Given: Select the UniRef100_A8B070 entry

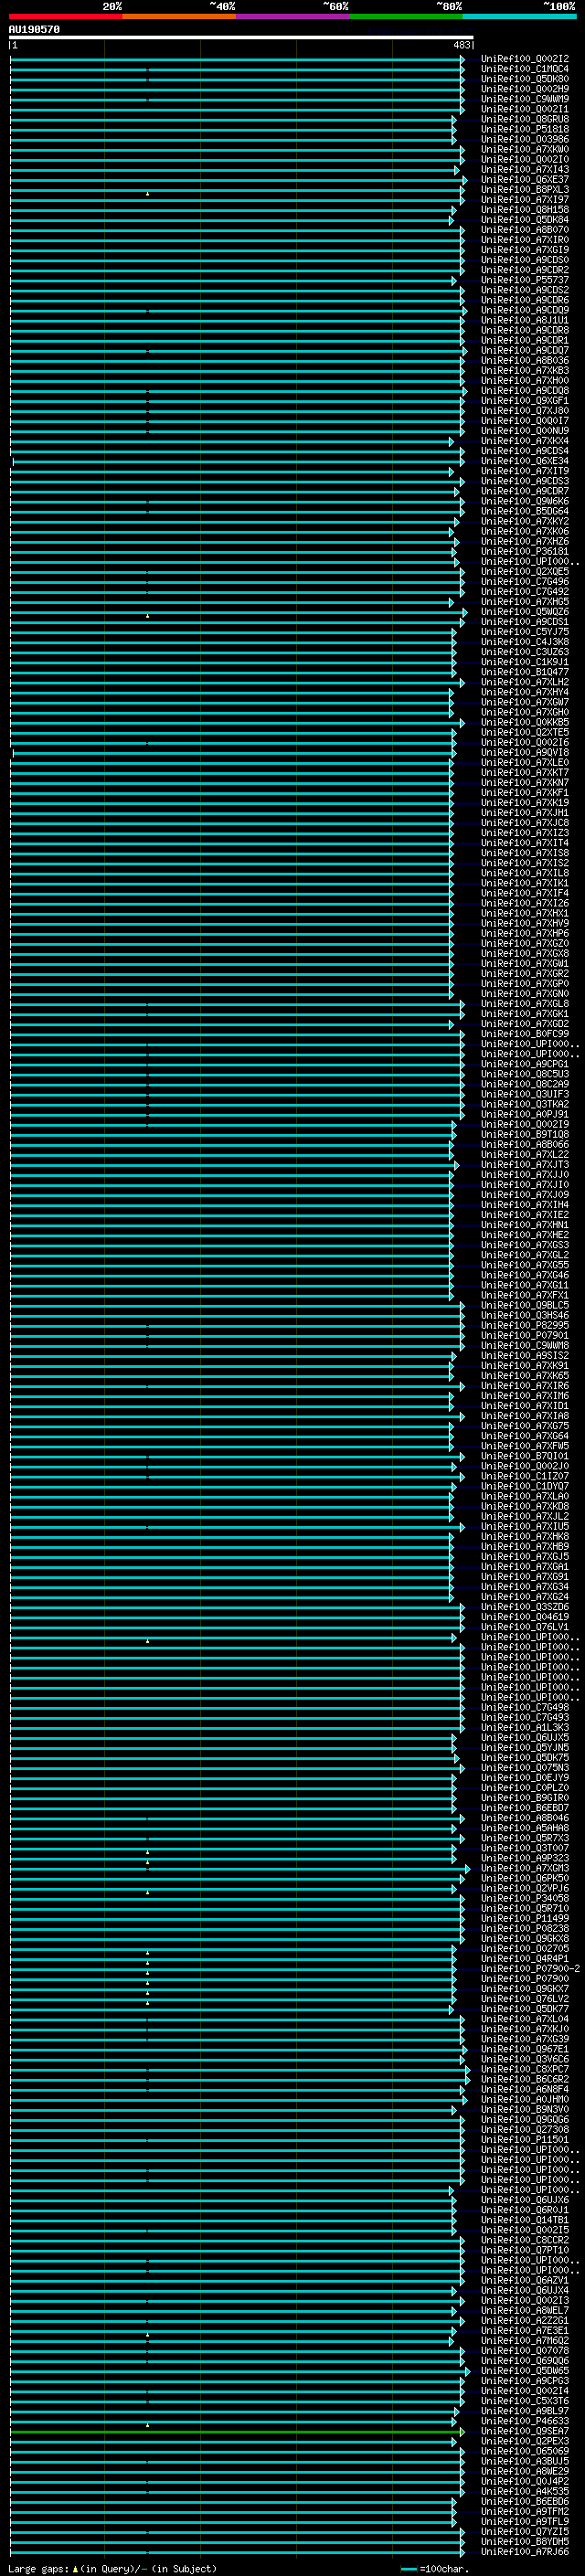Looking at the screenshot, I should point(525,230).
